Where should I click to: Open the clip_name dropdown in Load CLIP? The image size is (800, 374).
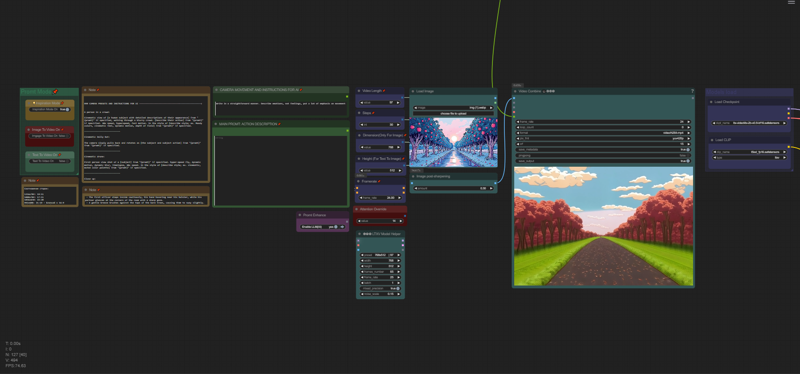[x=749, y=152]
